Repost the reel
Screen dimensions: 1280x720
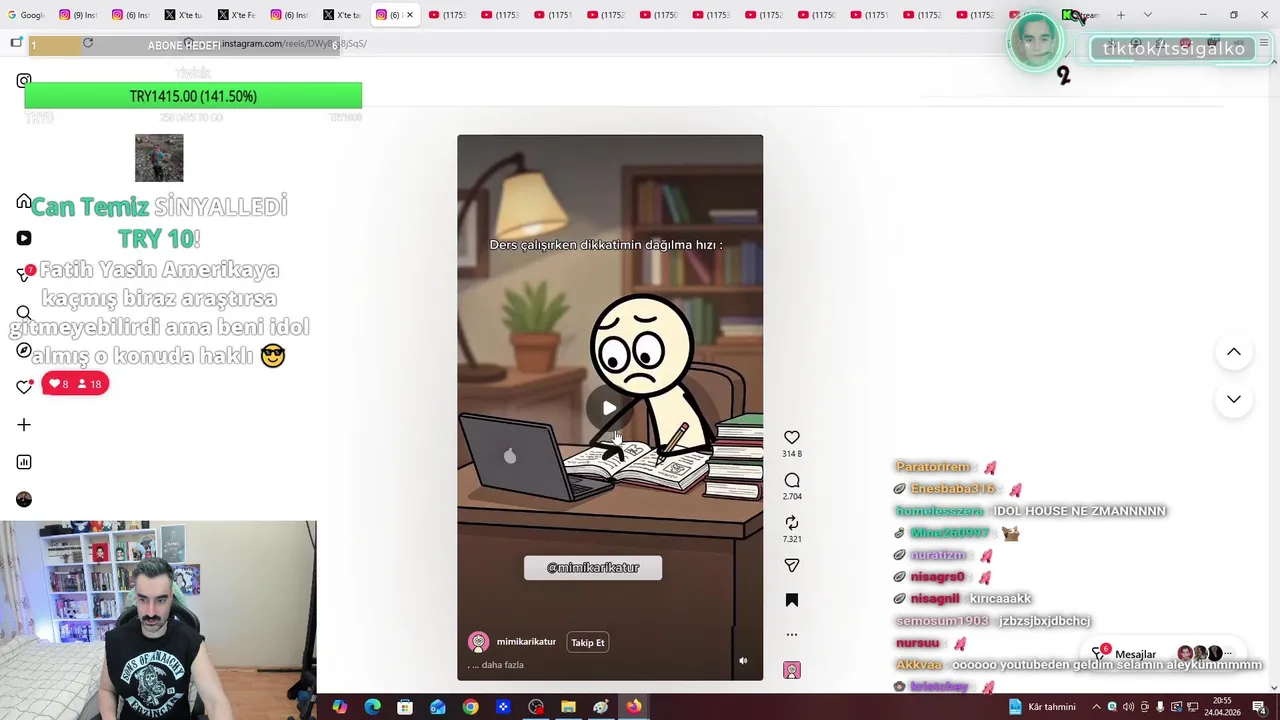click(x=792, y=523)
